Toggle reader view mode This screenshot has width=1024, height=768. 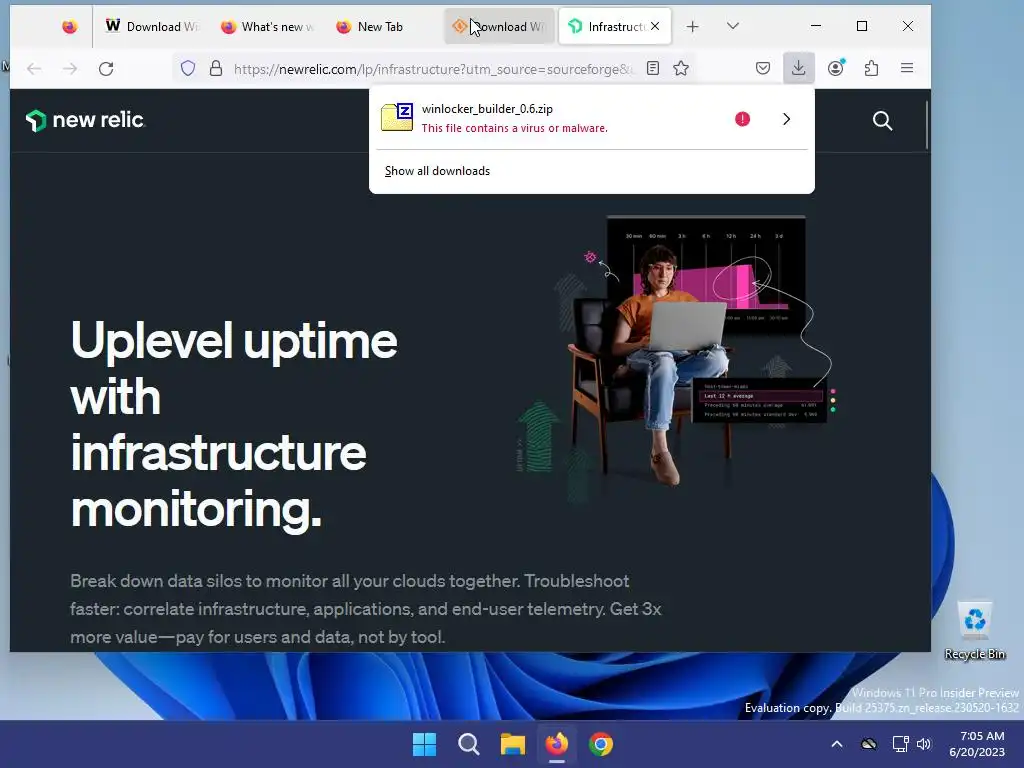tap(652, 68)
